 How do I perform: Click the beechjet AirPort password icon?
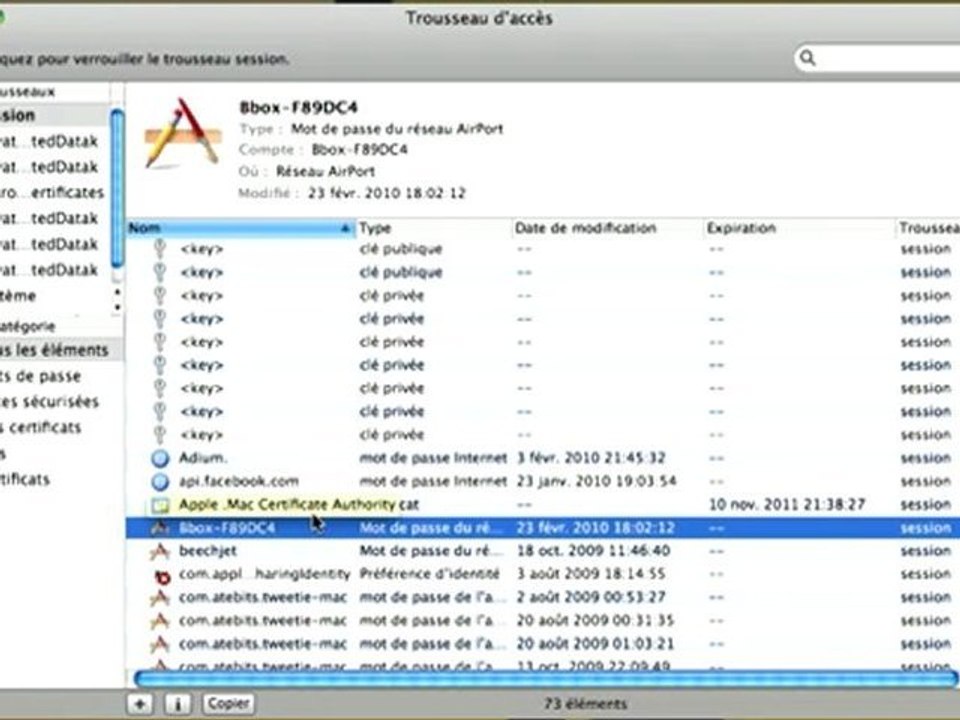tap(160, 551)
